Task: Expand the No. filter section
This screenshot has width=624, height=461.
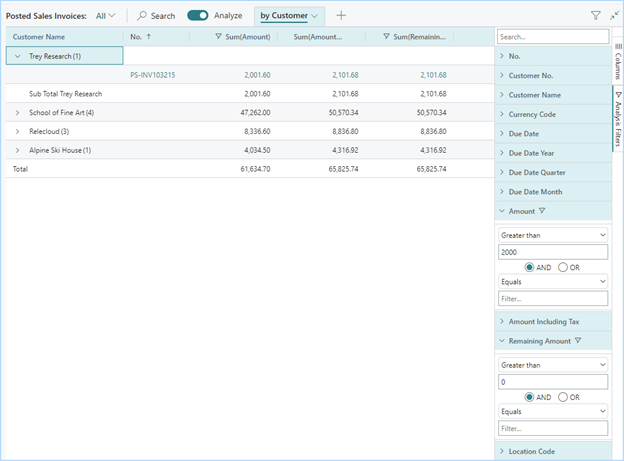Action: click(553, 56)
